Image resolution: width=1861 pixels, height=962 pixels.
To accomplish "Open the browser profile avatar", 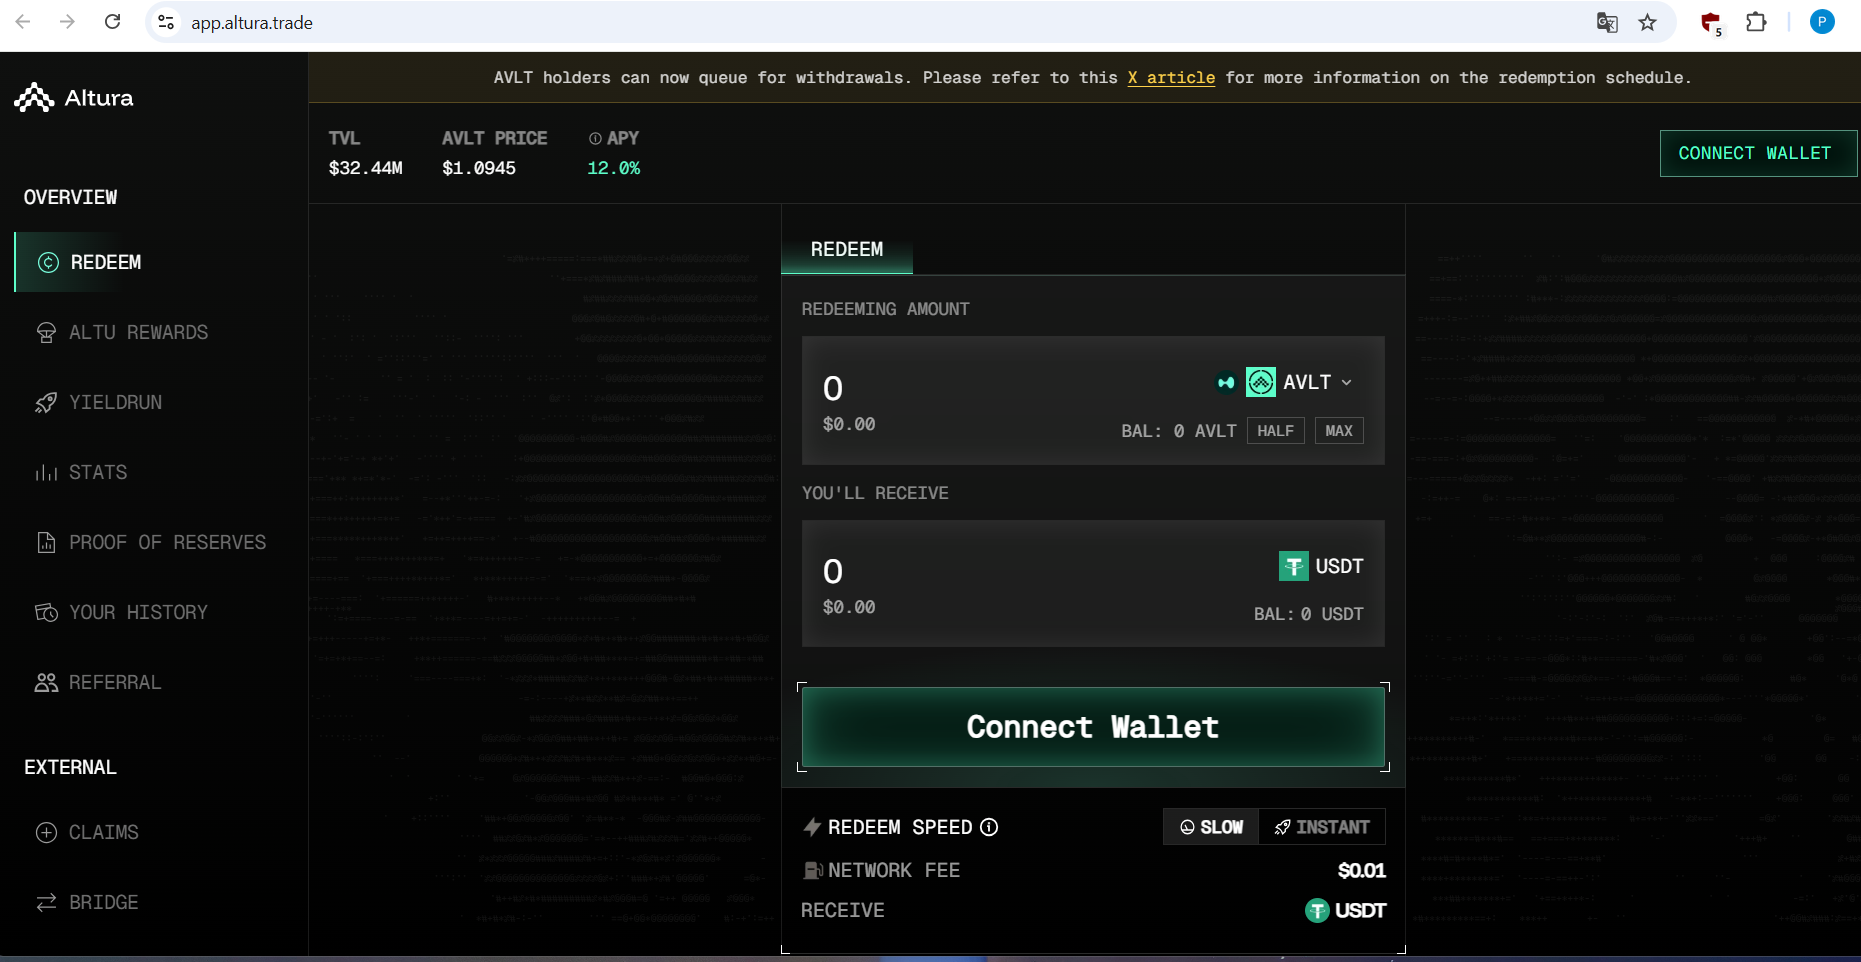I will click(1822, 22).
